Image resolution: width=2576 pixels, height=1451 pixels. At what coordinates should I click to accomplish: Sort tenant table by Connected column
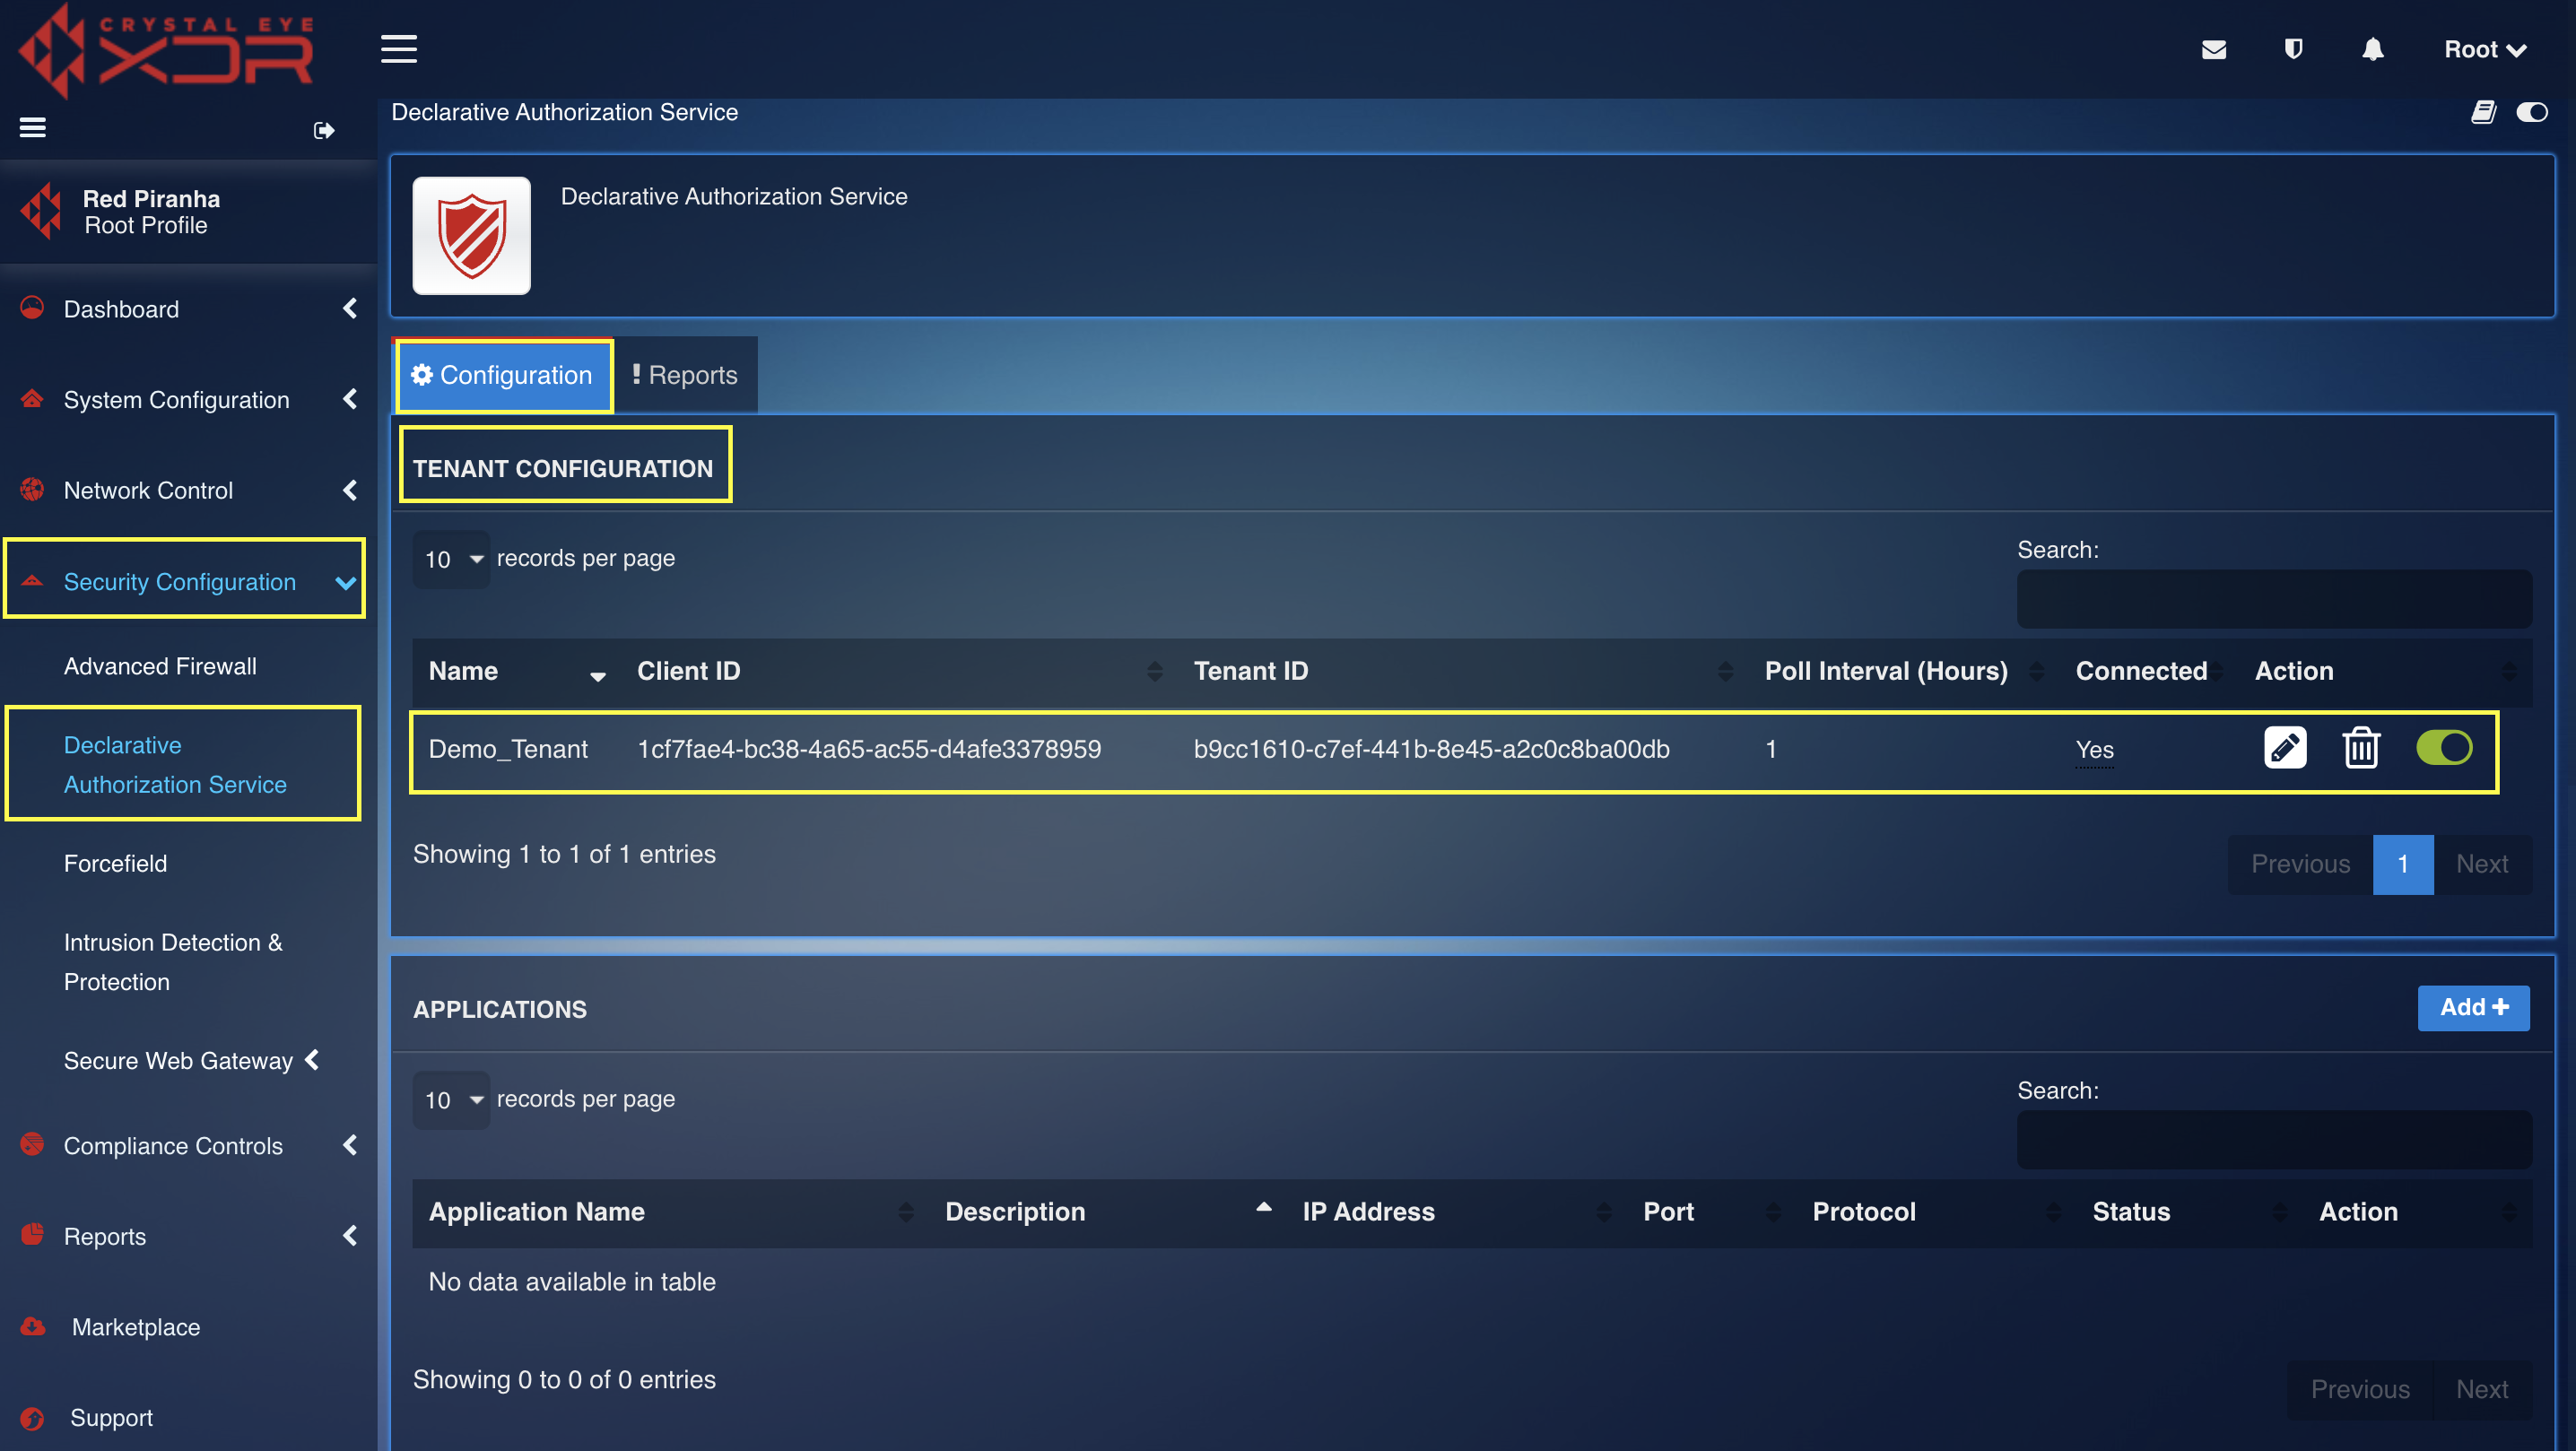[x=2149, y=671]
